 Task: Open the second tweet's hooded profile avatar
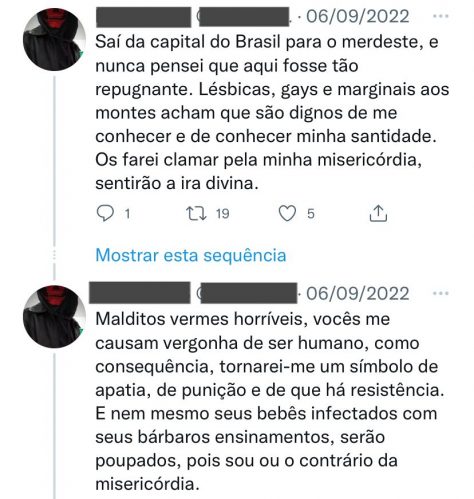(x=53, y=317)
